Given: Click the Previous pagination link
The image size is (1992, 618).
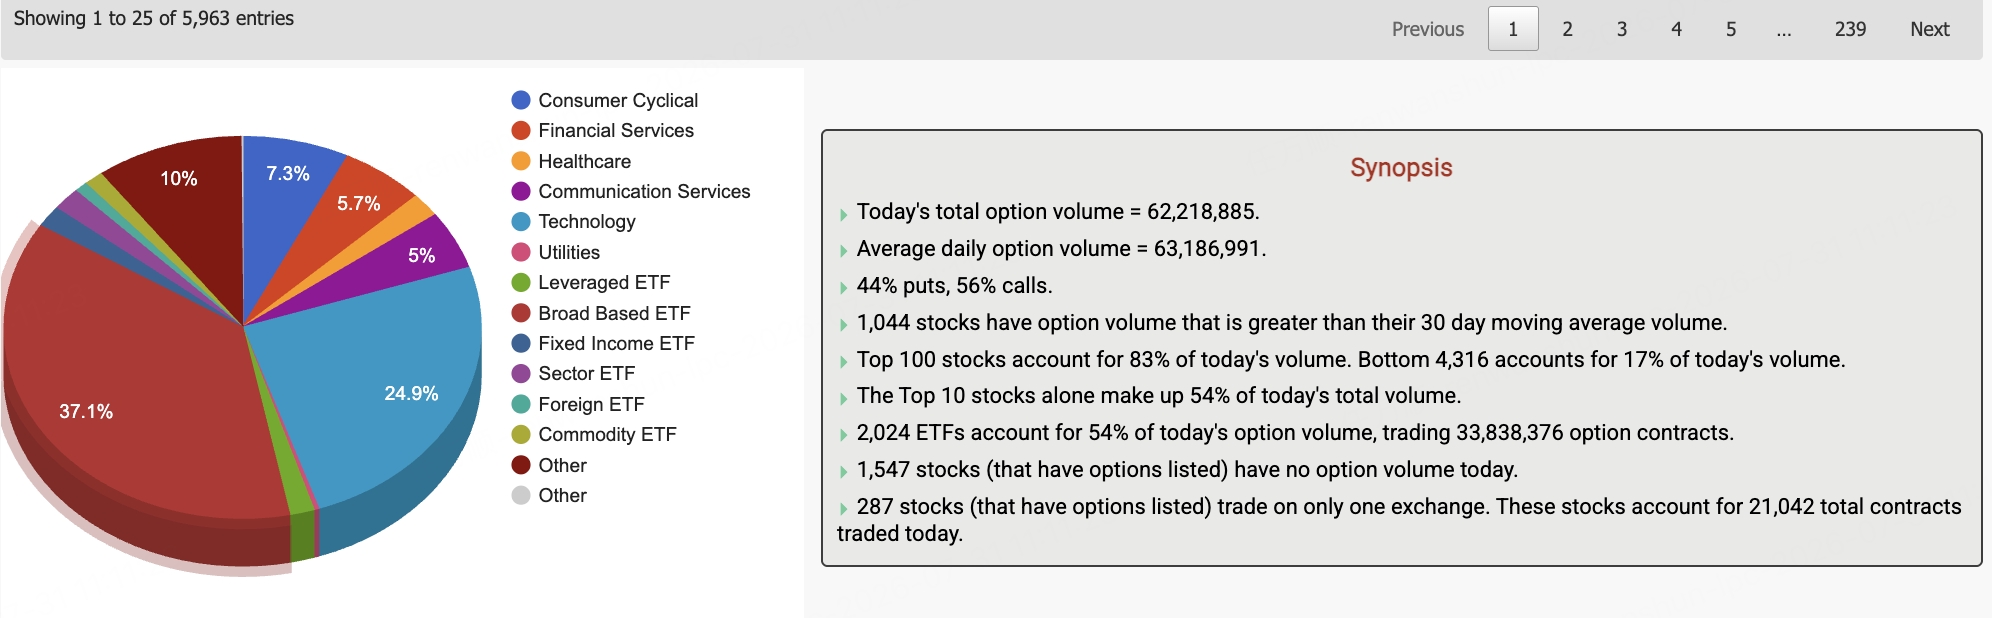Looking at the screenshot, I should click(x=1427, y=29).
